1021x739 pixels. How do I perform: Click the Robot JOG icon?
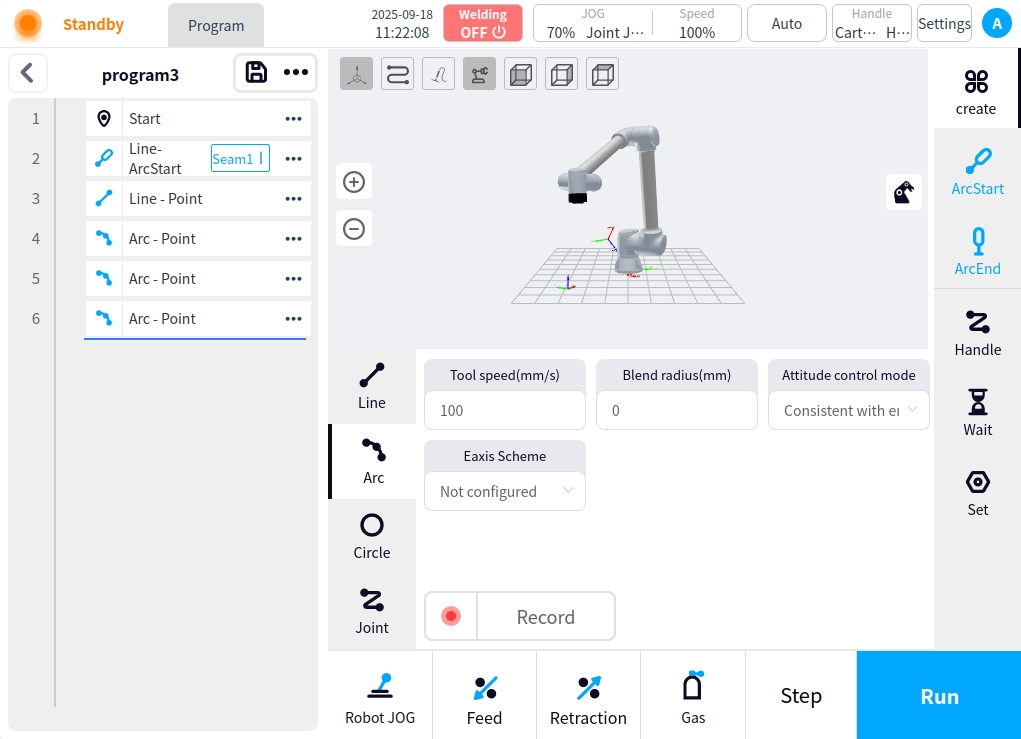(380, 696)
